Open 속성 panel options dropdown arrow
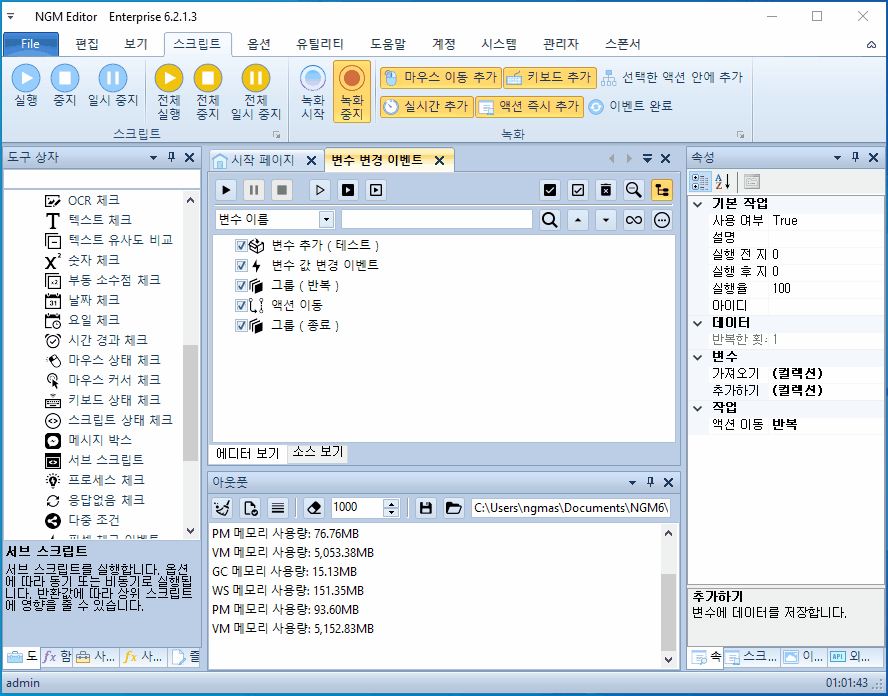The image size is (888, 696). coord(837,158)
